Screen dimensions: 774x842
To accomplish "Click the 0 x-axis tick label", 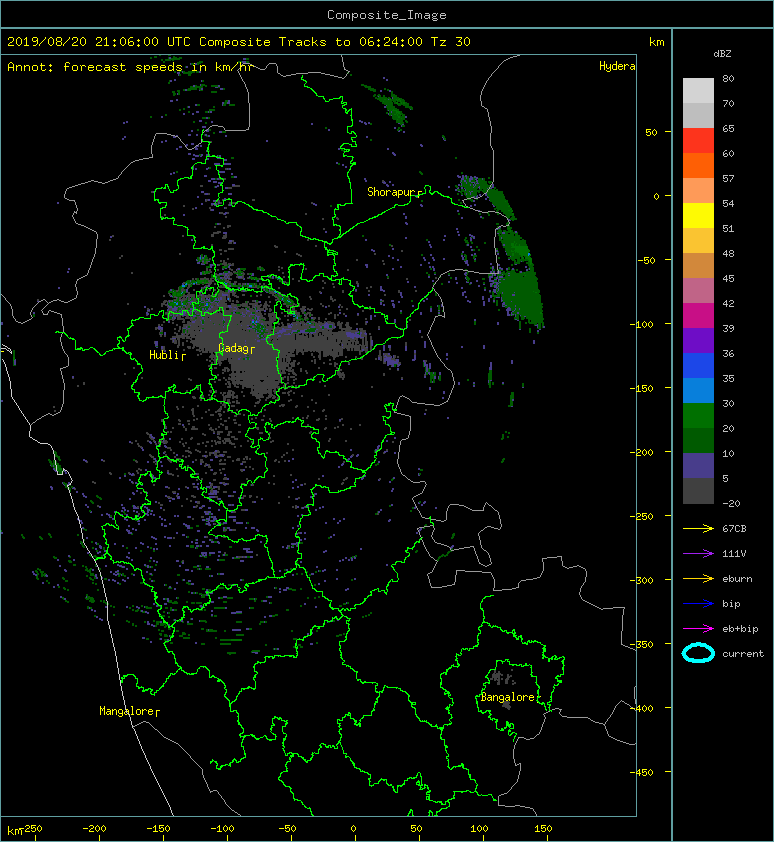I will coord(353,829).
